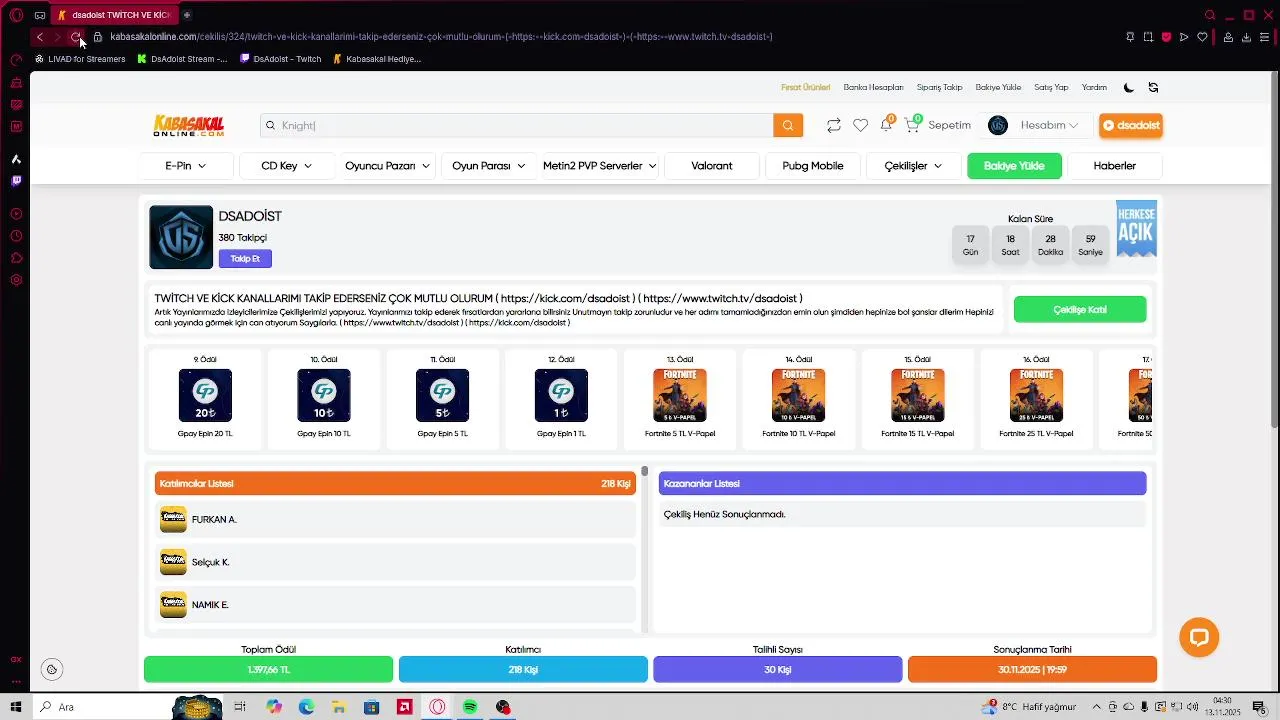Click the Opera GX logo menu
This screenshot has height=720, width=1280.
point(16,15)
